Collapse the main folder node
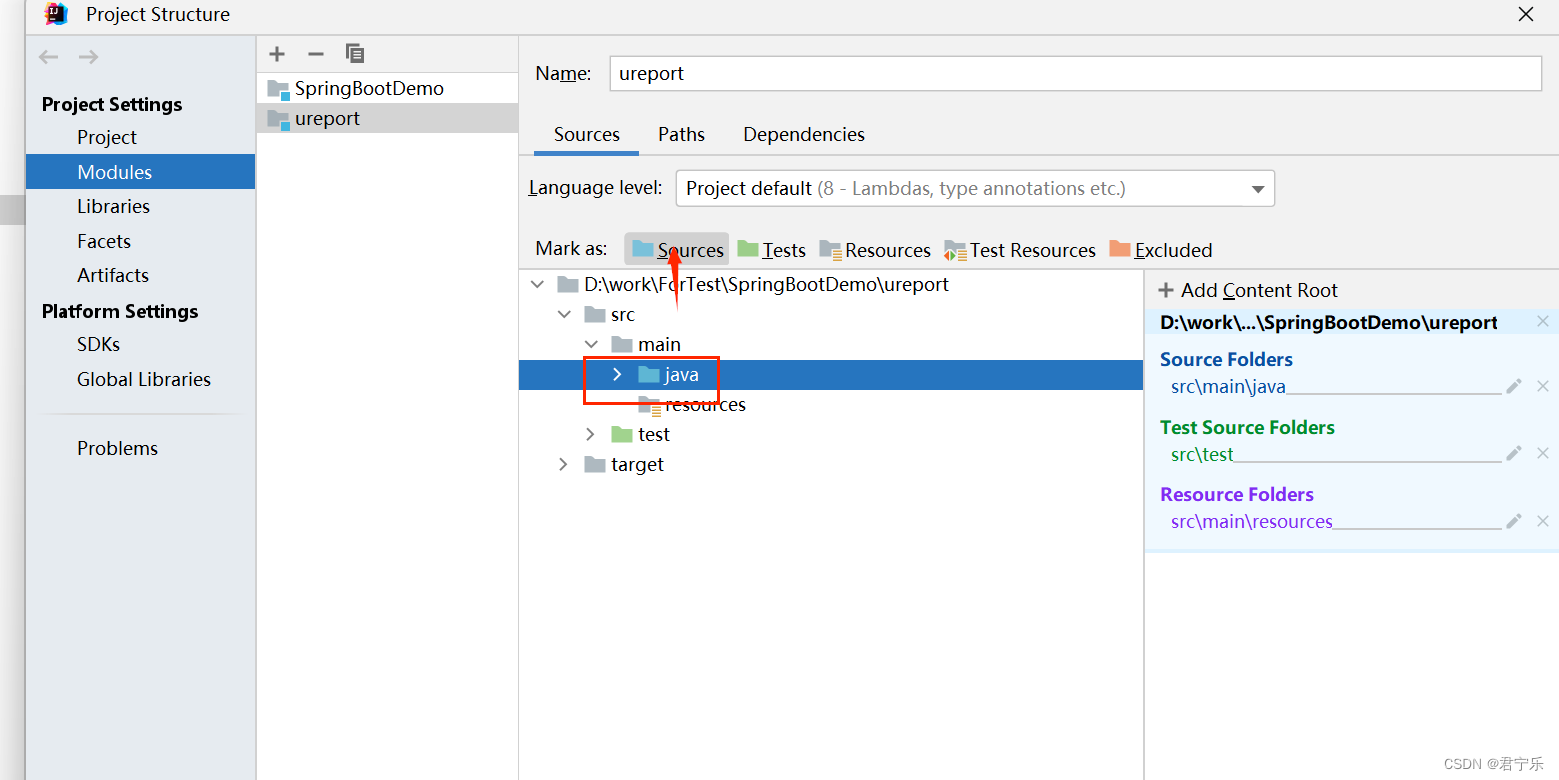 click(x=591, y=343)
